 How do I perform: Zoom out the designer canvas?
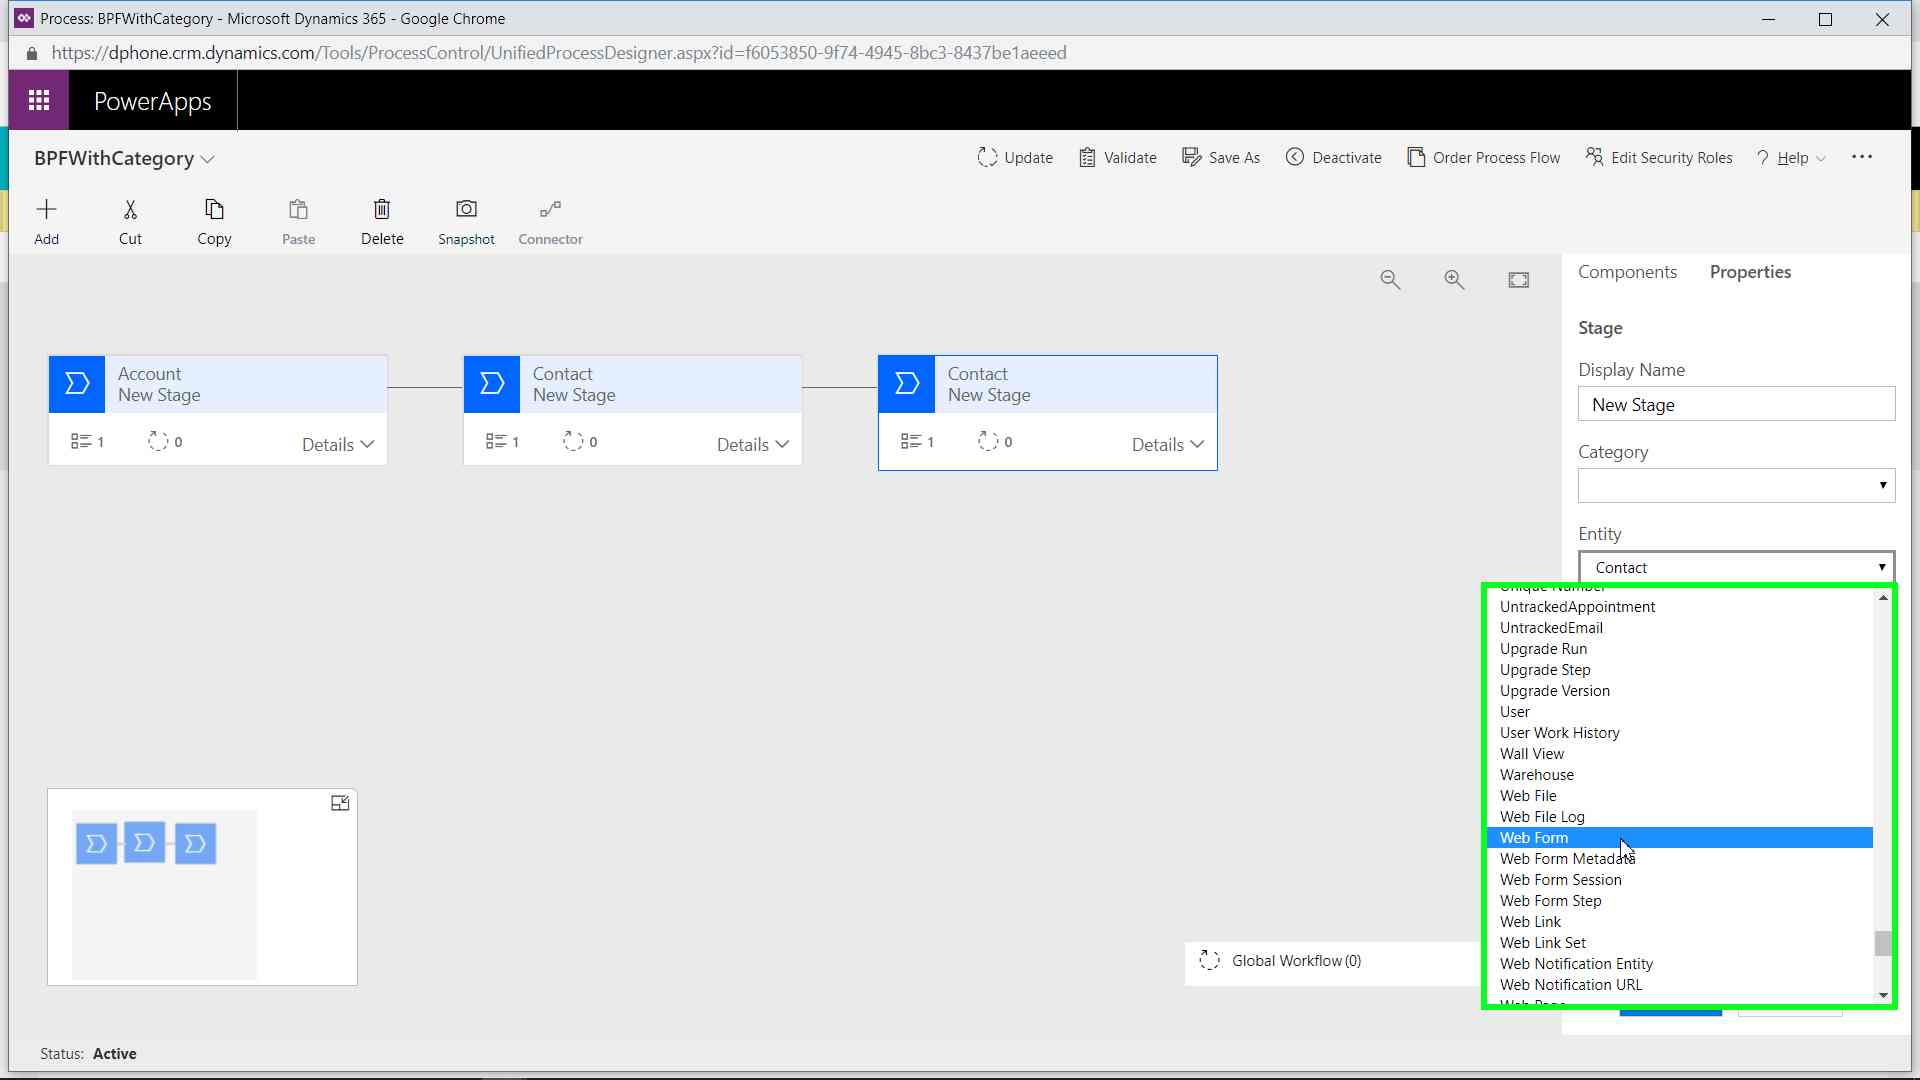coord(1390,280)
